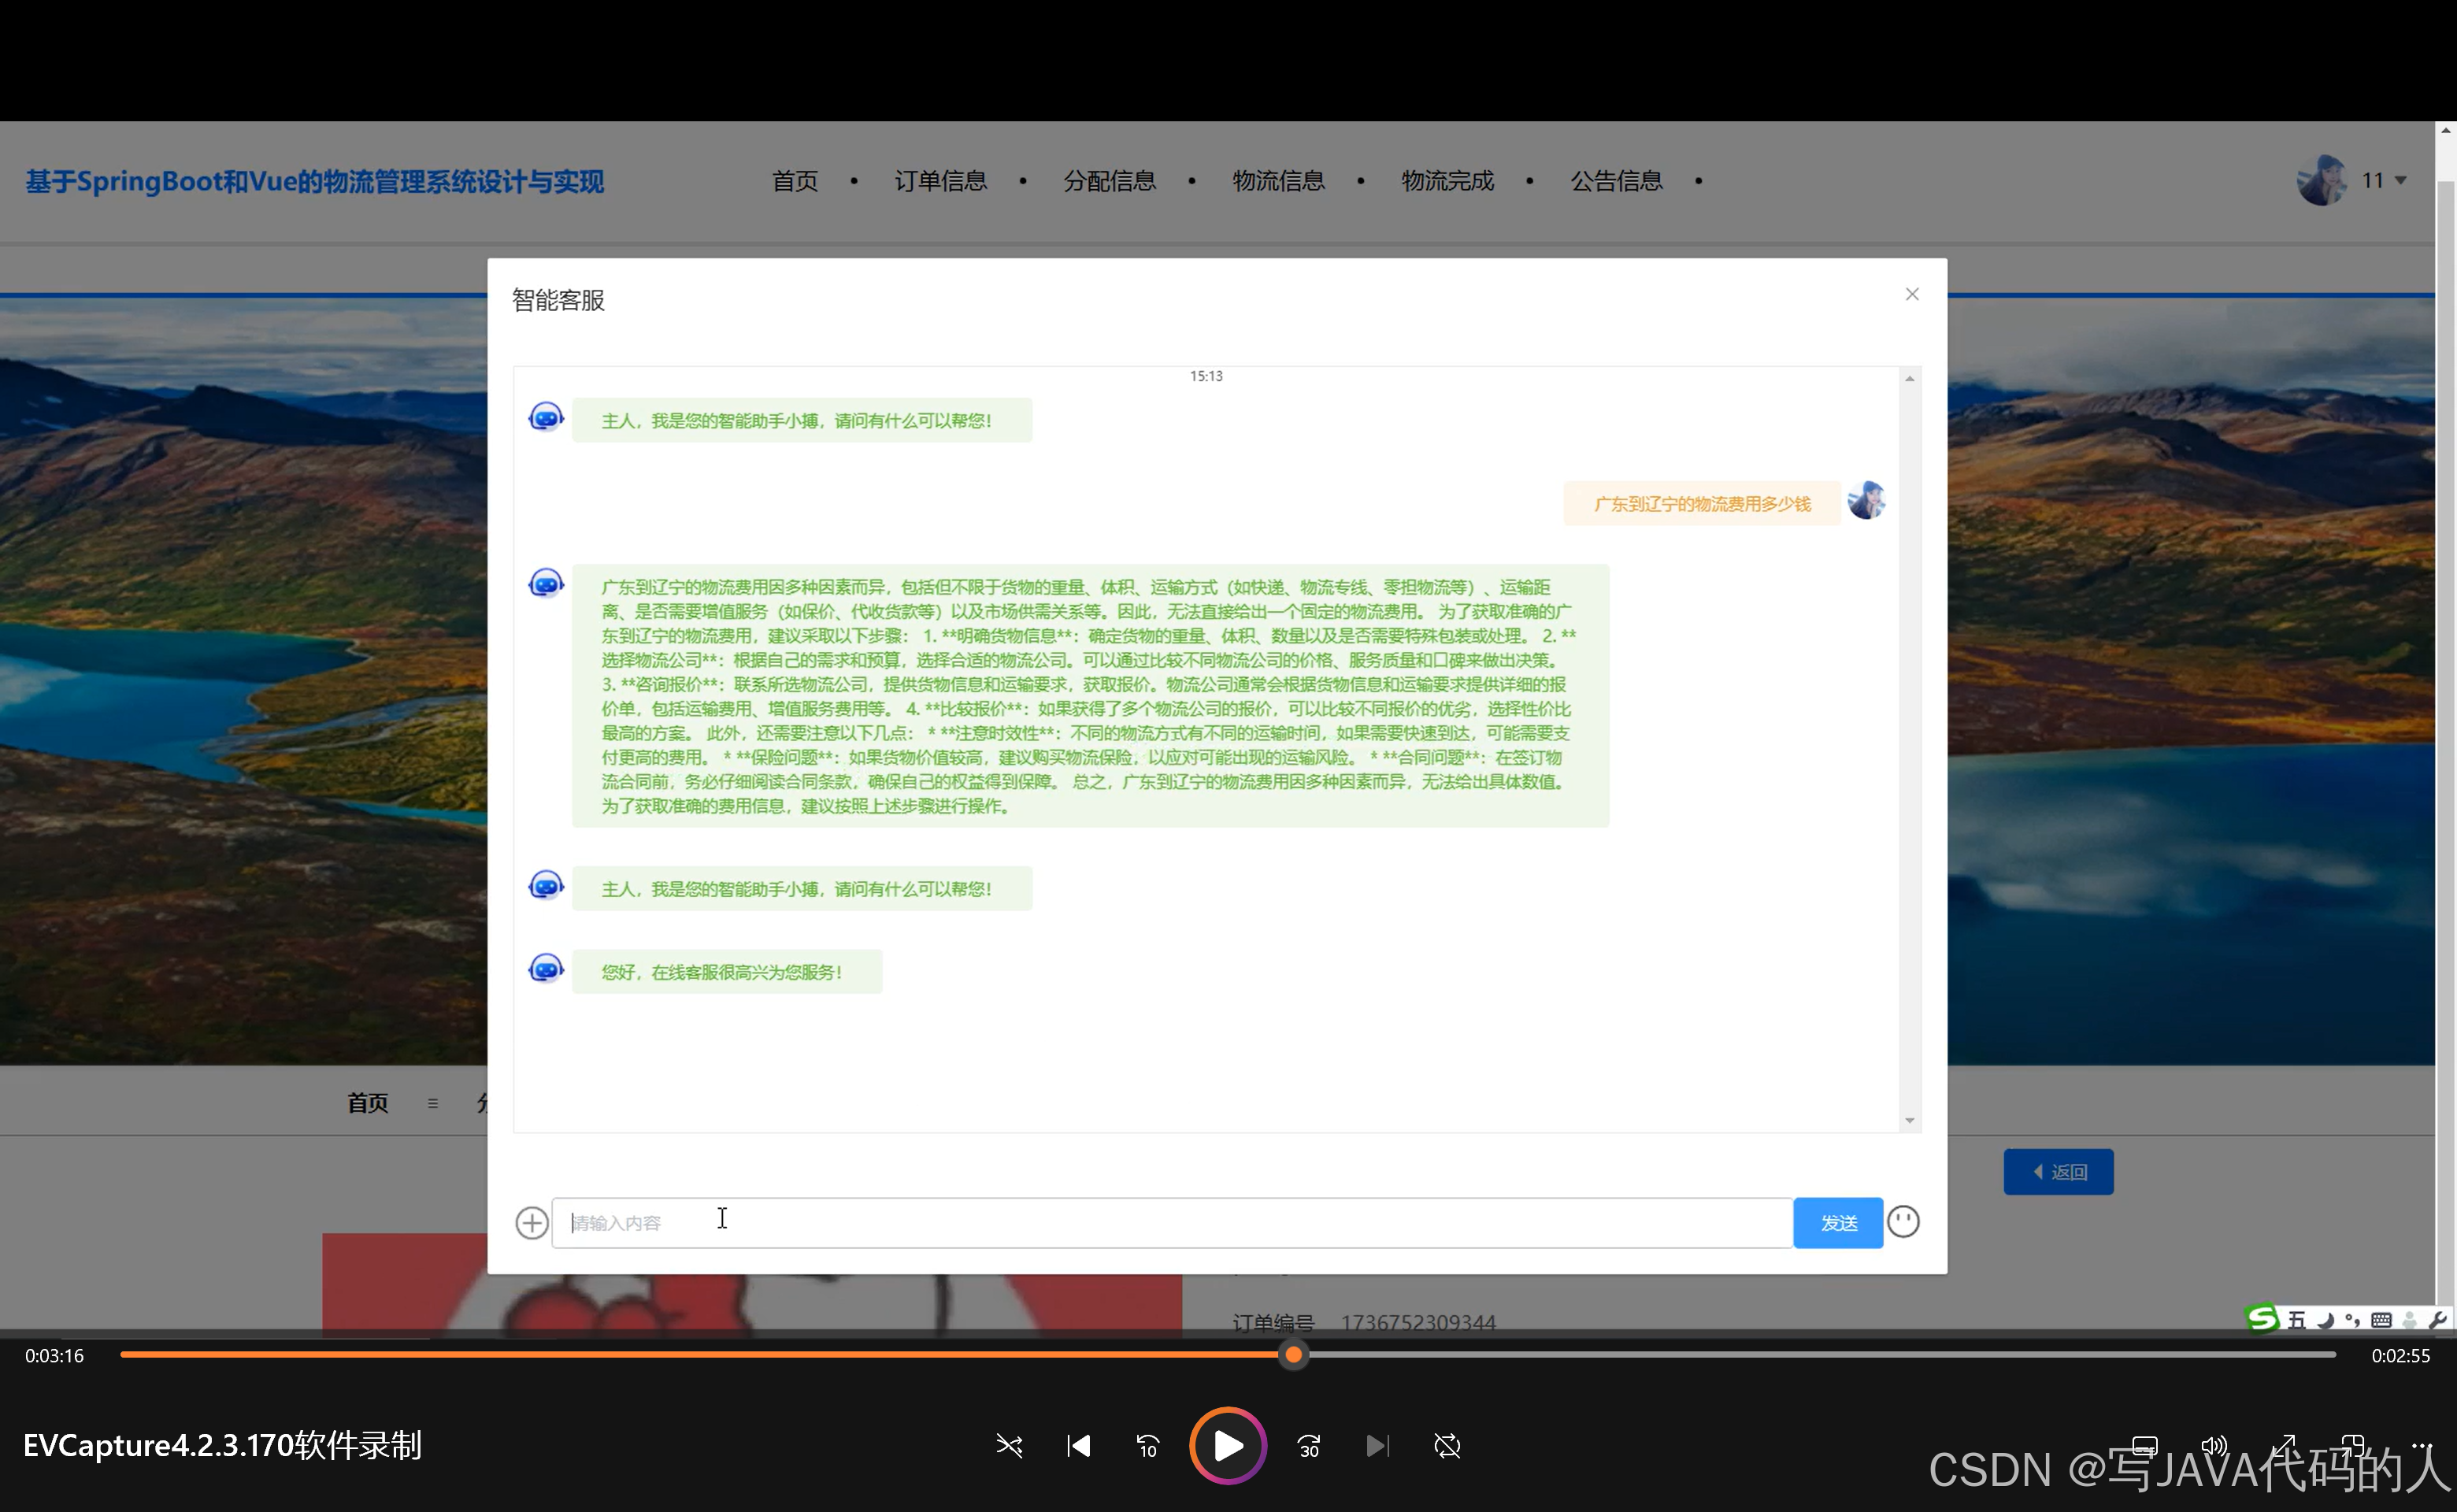Click the play button in media player
The height and width of the screenshot is (1512, 2457).
coord(1227,1445)
